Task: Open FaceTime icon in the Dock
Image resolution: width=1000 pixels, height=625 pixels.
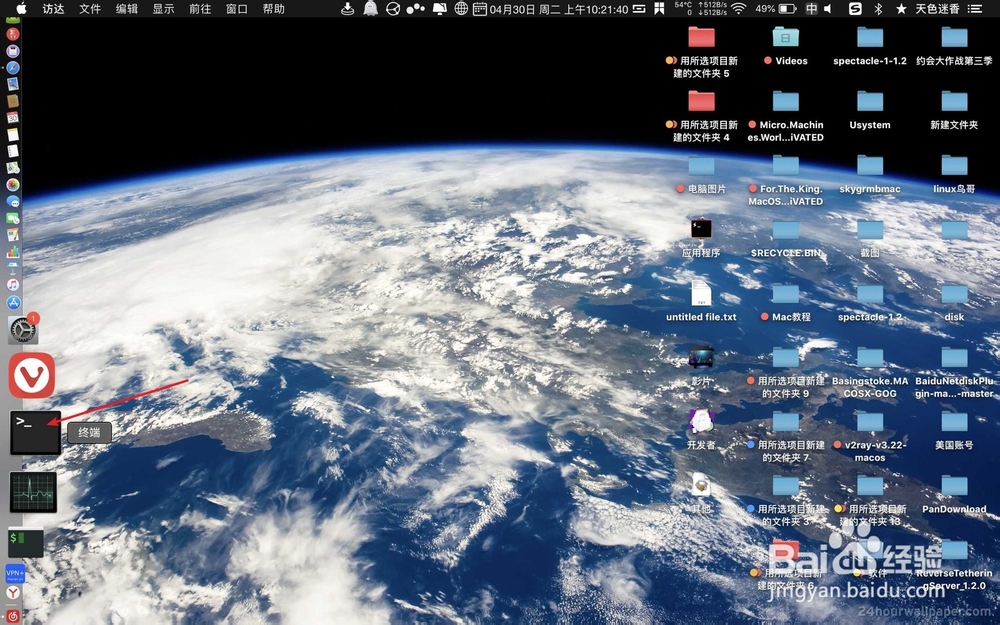Action: coord(13,218)
